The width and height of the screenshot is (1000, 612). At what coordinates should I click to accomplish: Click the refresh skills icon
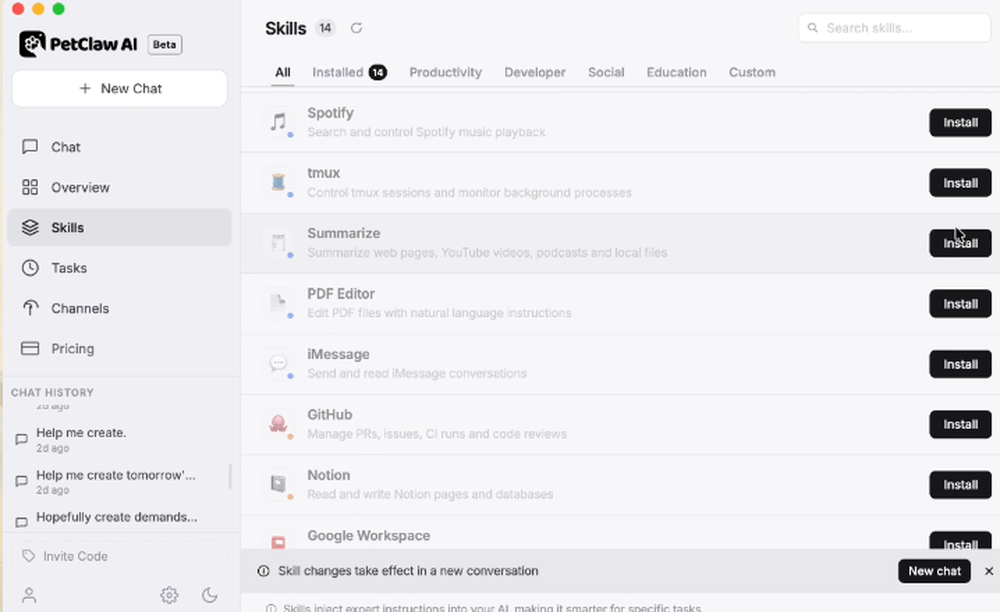point(357,28)
